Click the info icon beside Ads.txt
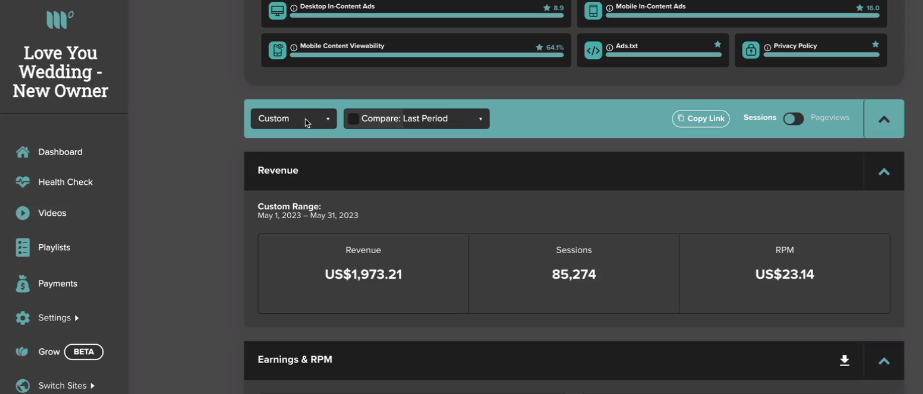 pos(609,47)
